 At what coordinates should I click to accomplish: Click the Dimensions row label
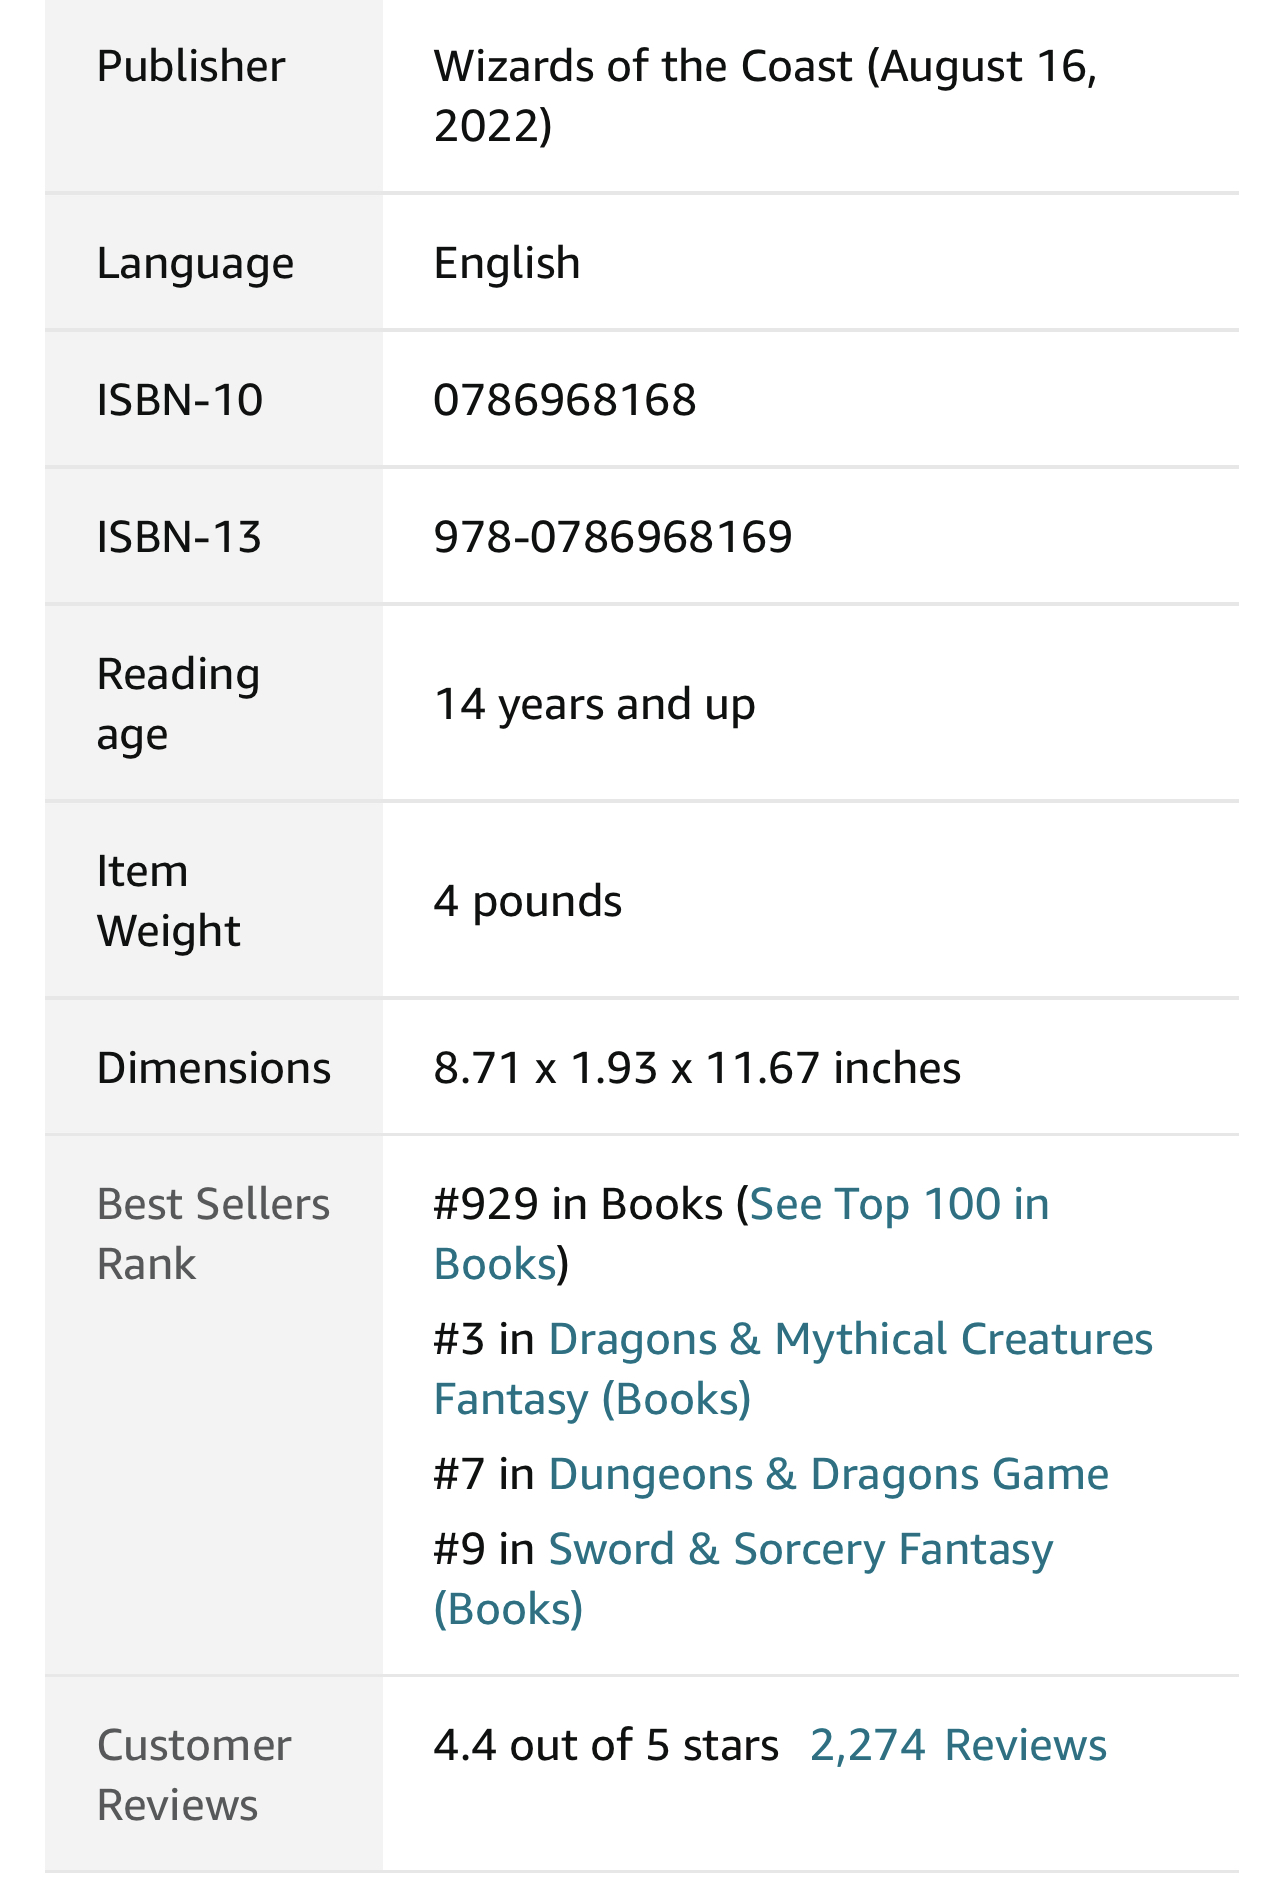click(x=213, y=1068)
